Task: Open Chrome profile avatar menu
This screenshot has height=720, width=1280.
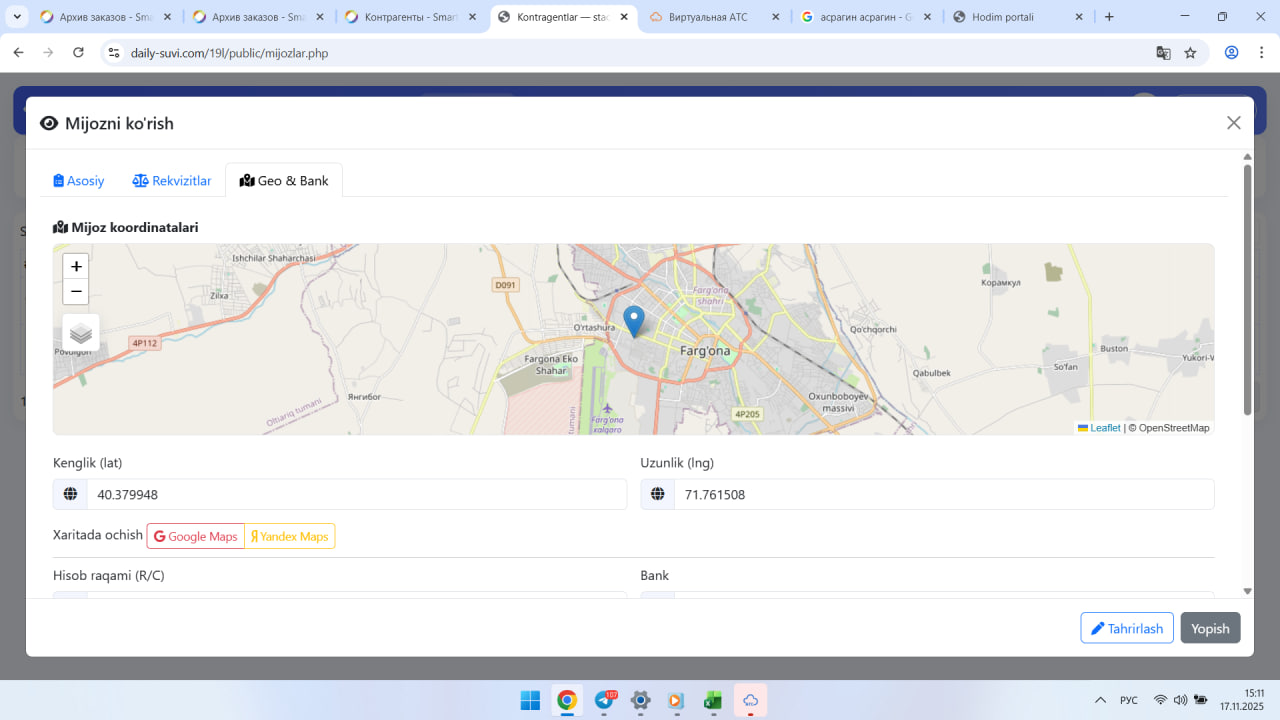Action: point(1232,53)
